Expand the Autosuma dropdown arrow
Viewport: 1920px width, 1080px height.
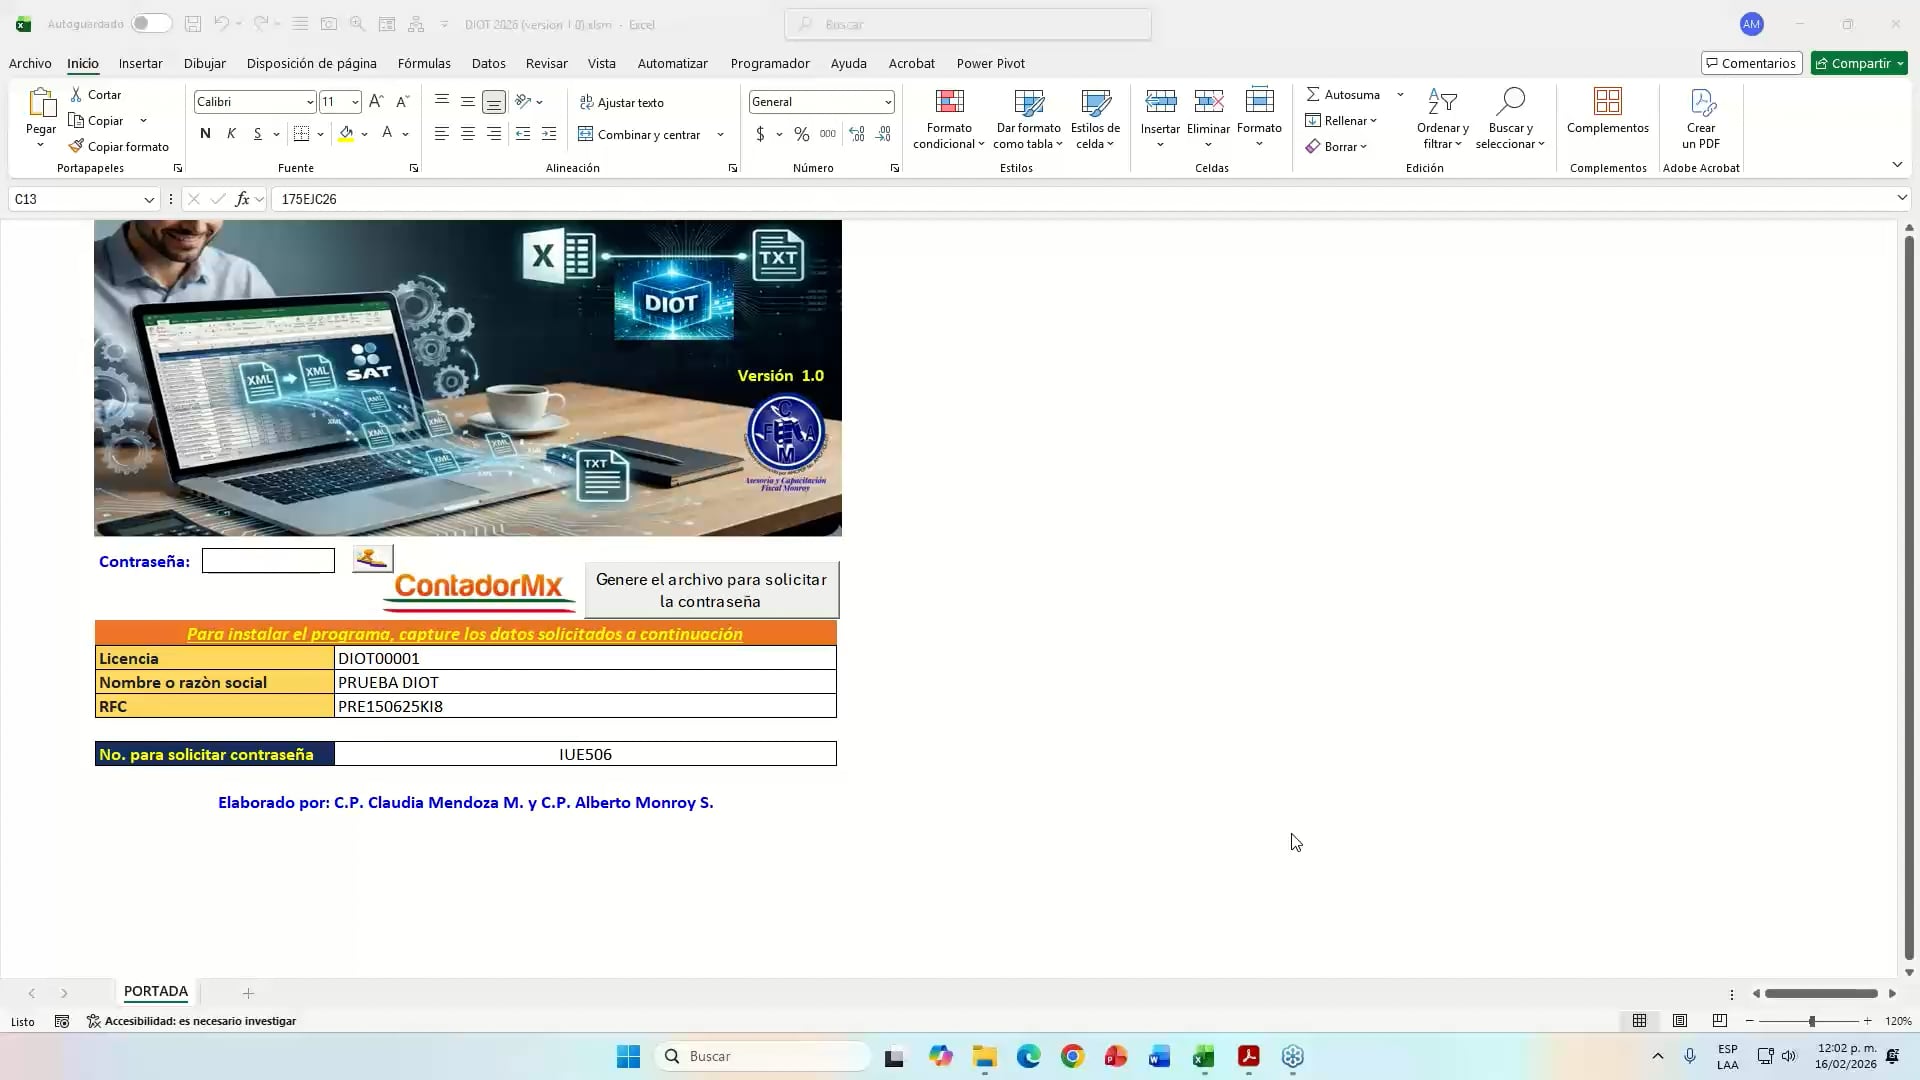[x=1400, y=94]
